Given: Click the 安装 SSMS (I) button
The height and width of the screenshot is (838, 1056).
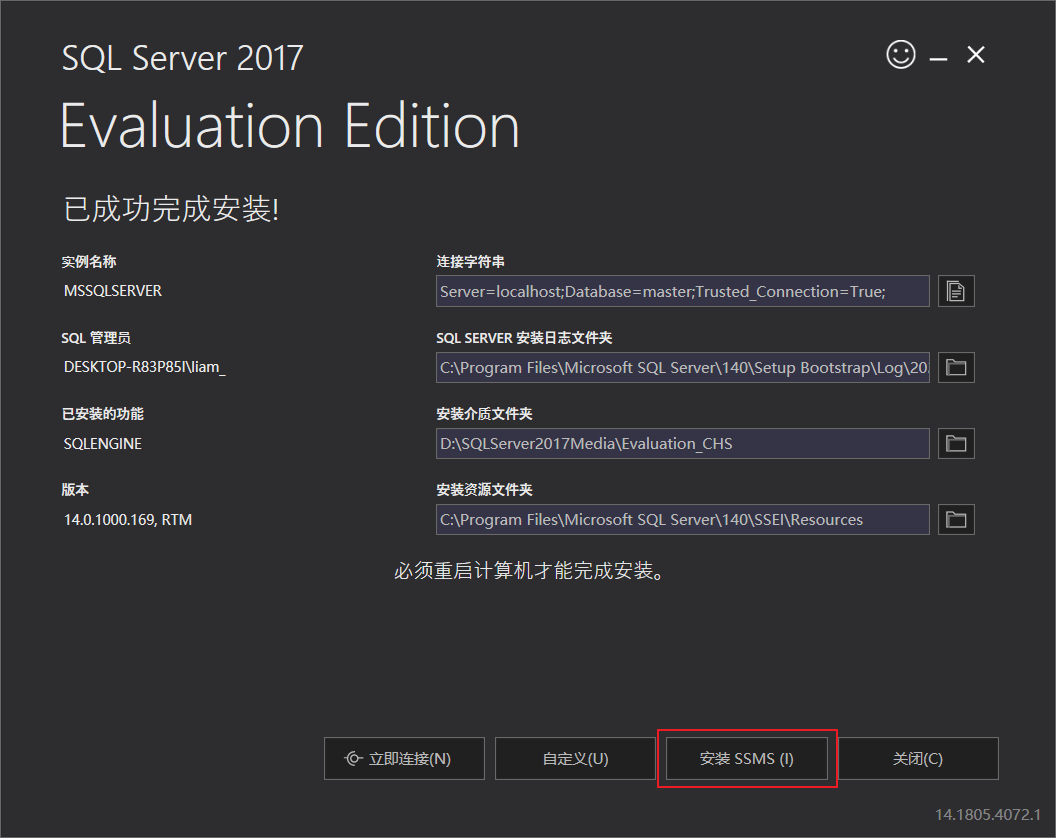Looking at the screenshot, I should pos(746,759).
